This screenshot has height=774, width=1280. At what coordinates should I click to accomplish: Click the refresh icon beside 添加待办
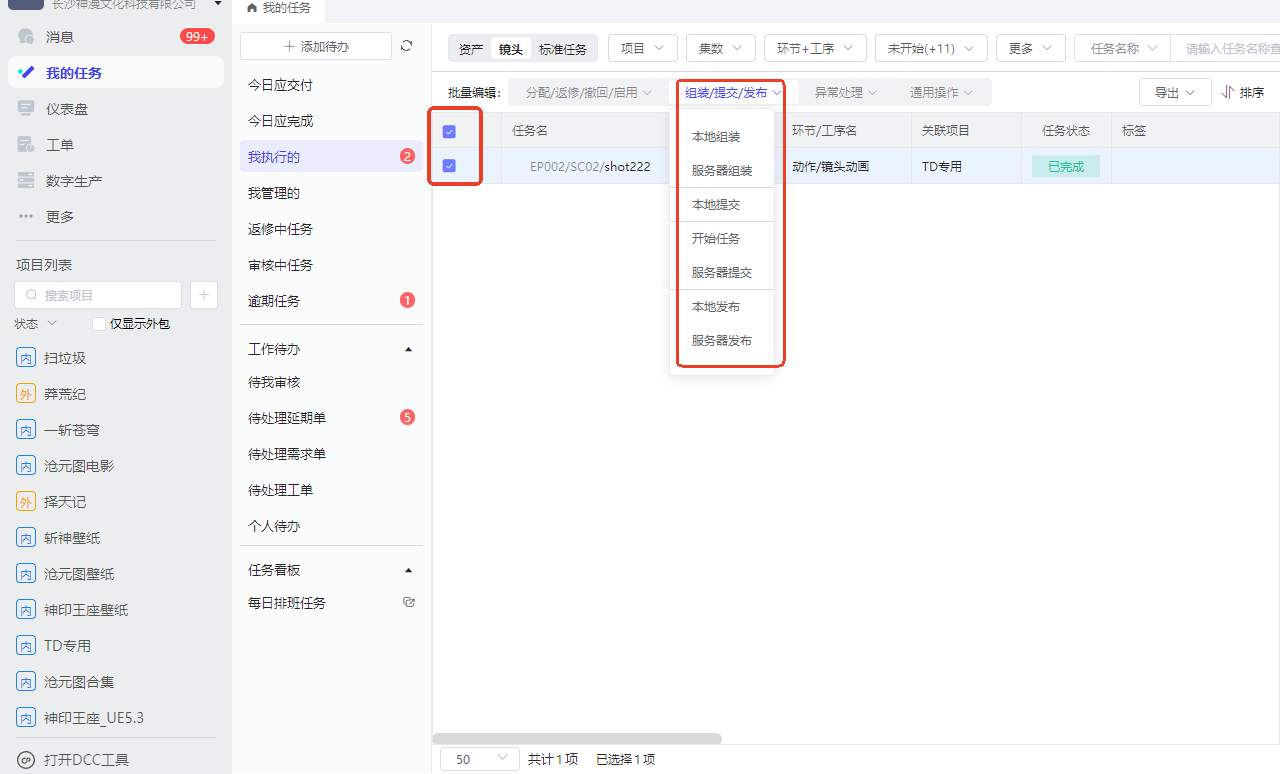click(406, 46)
